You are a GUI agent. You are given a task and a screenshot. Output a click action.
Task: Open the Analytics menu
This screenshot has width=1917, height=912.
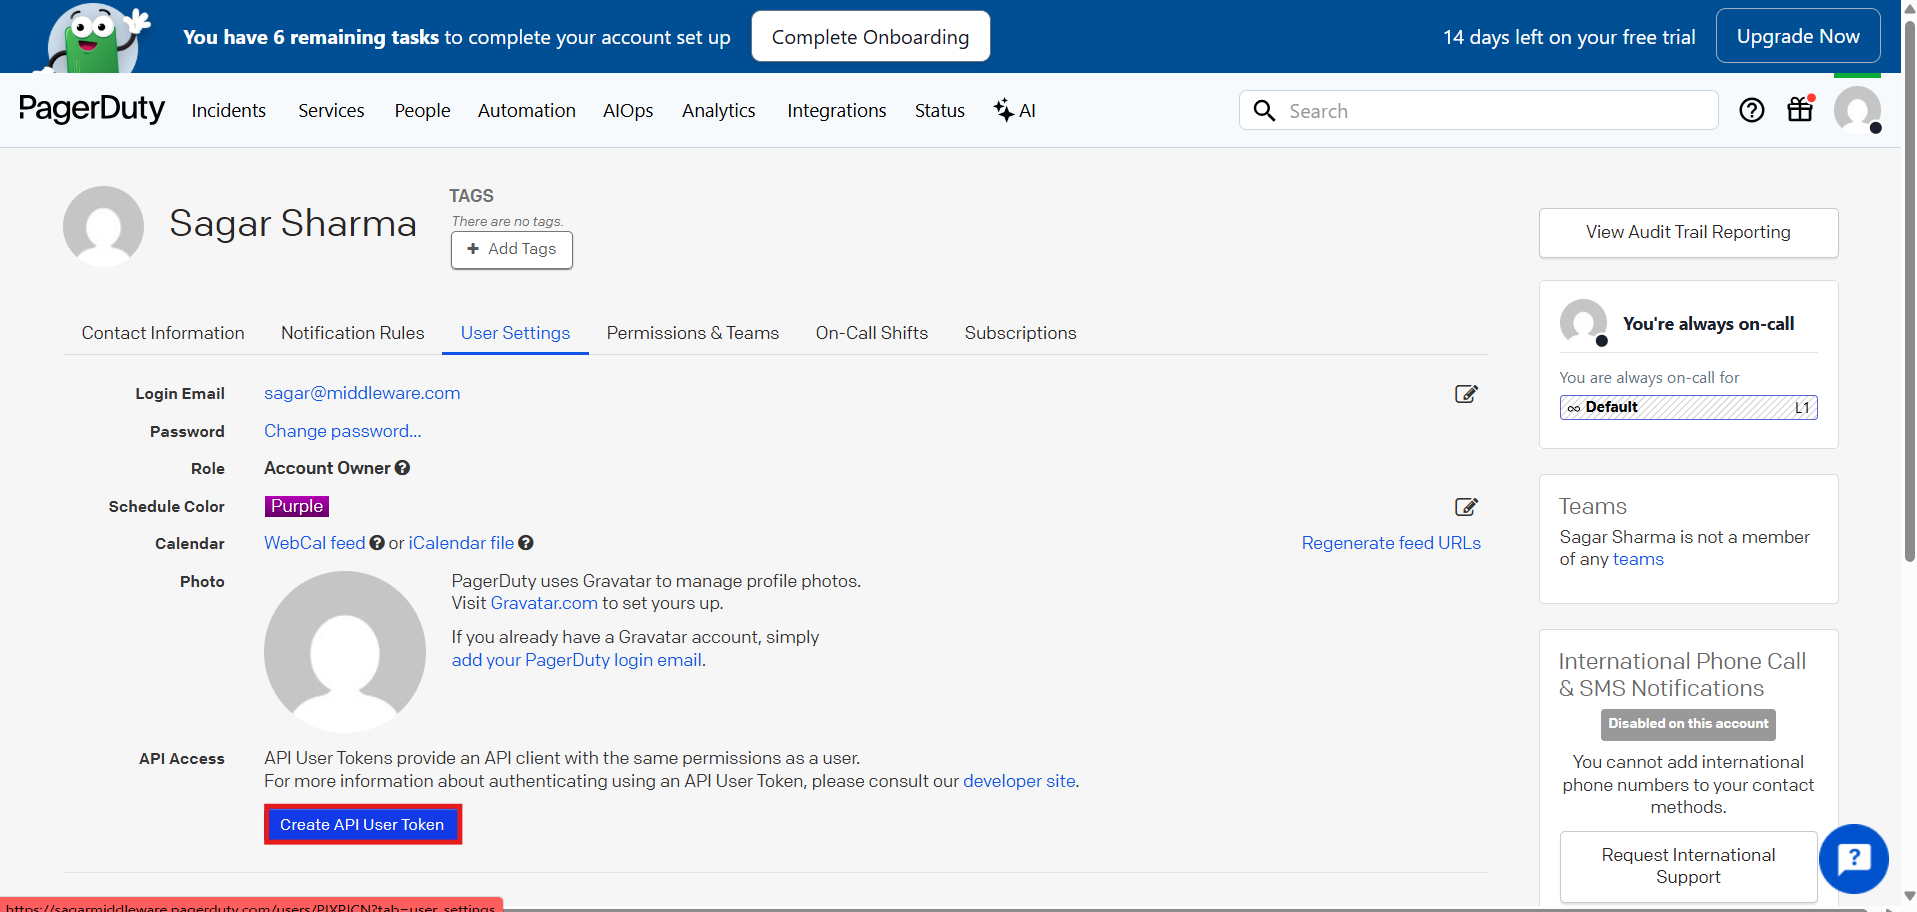click(718, 110)
